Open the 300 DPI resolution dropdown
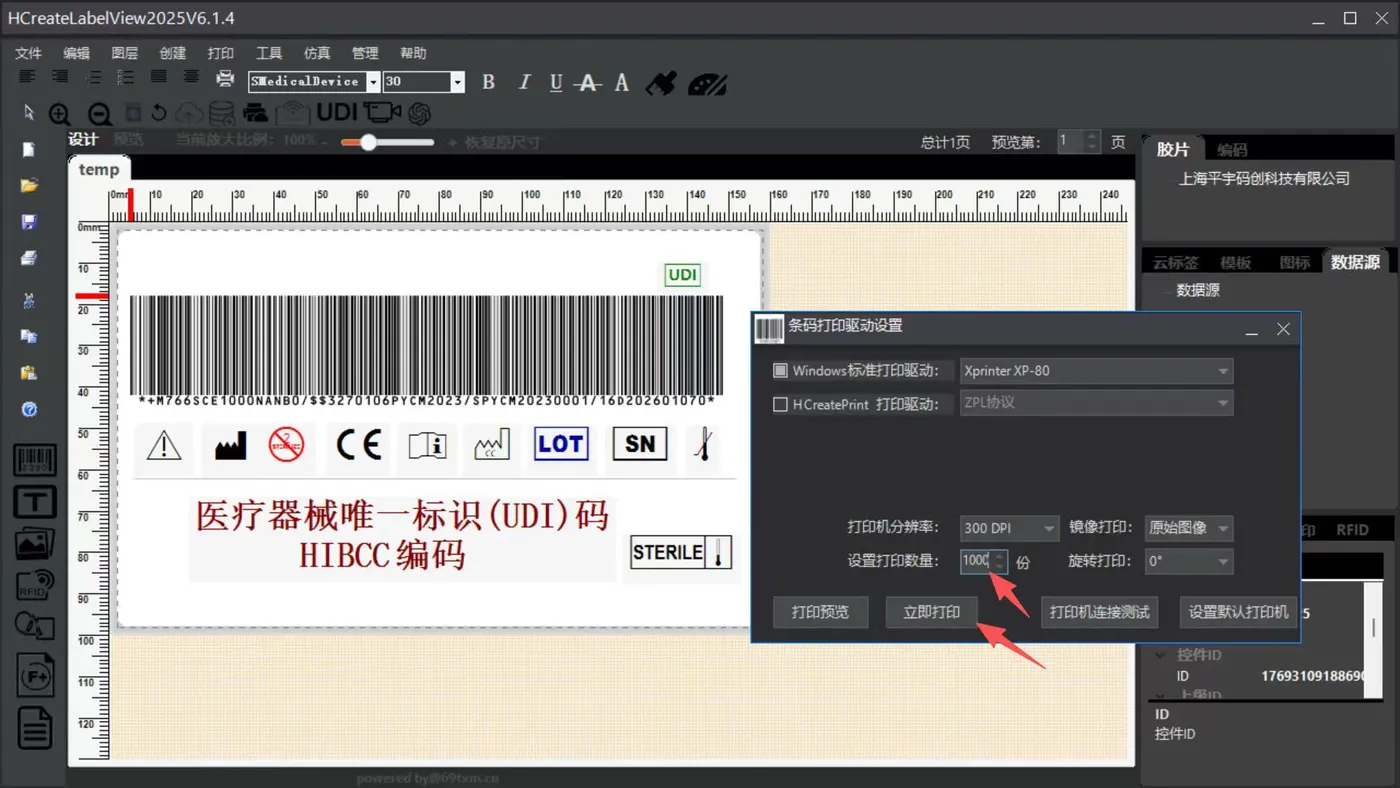This screenshot has height=788, width=1400. (x=1008, y=528)
